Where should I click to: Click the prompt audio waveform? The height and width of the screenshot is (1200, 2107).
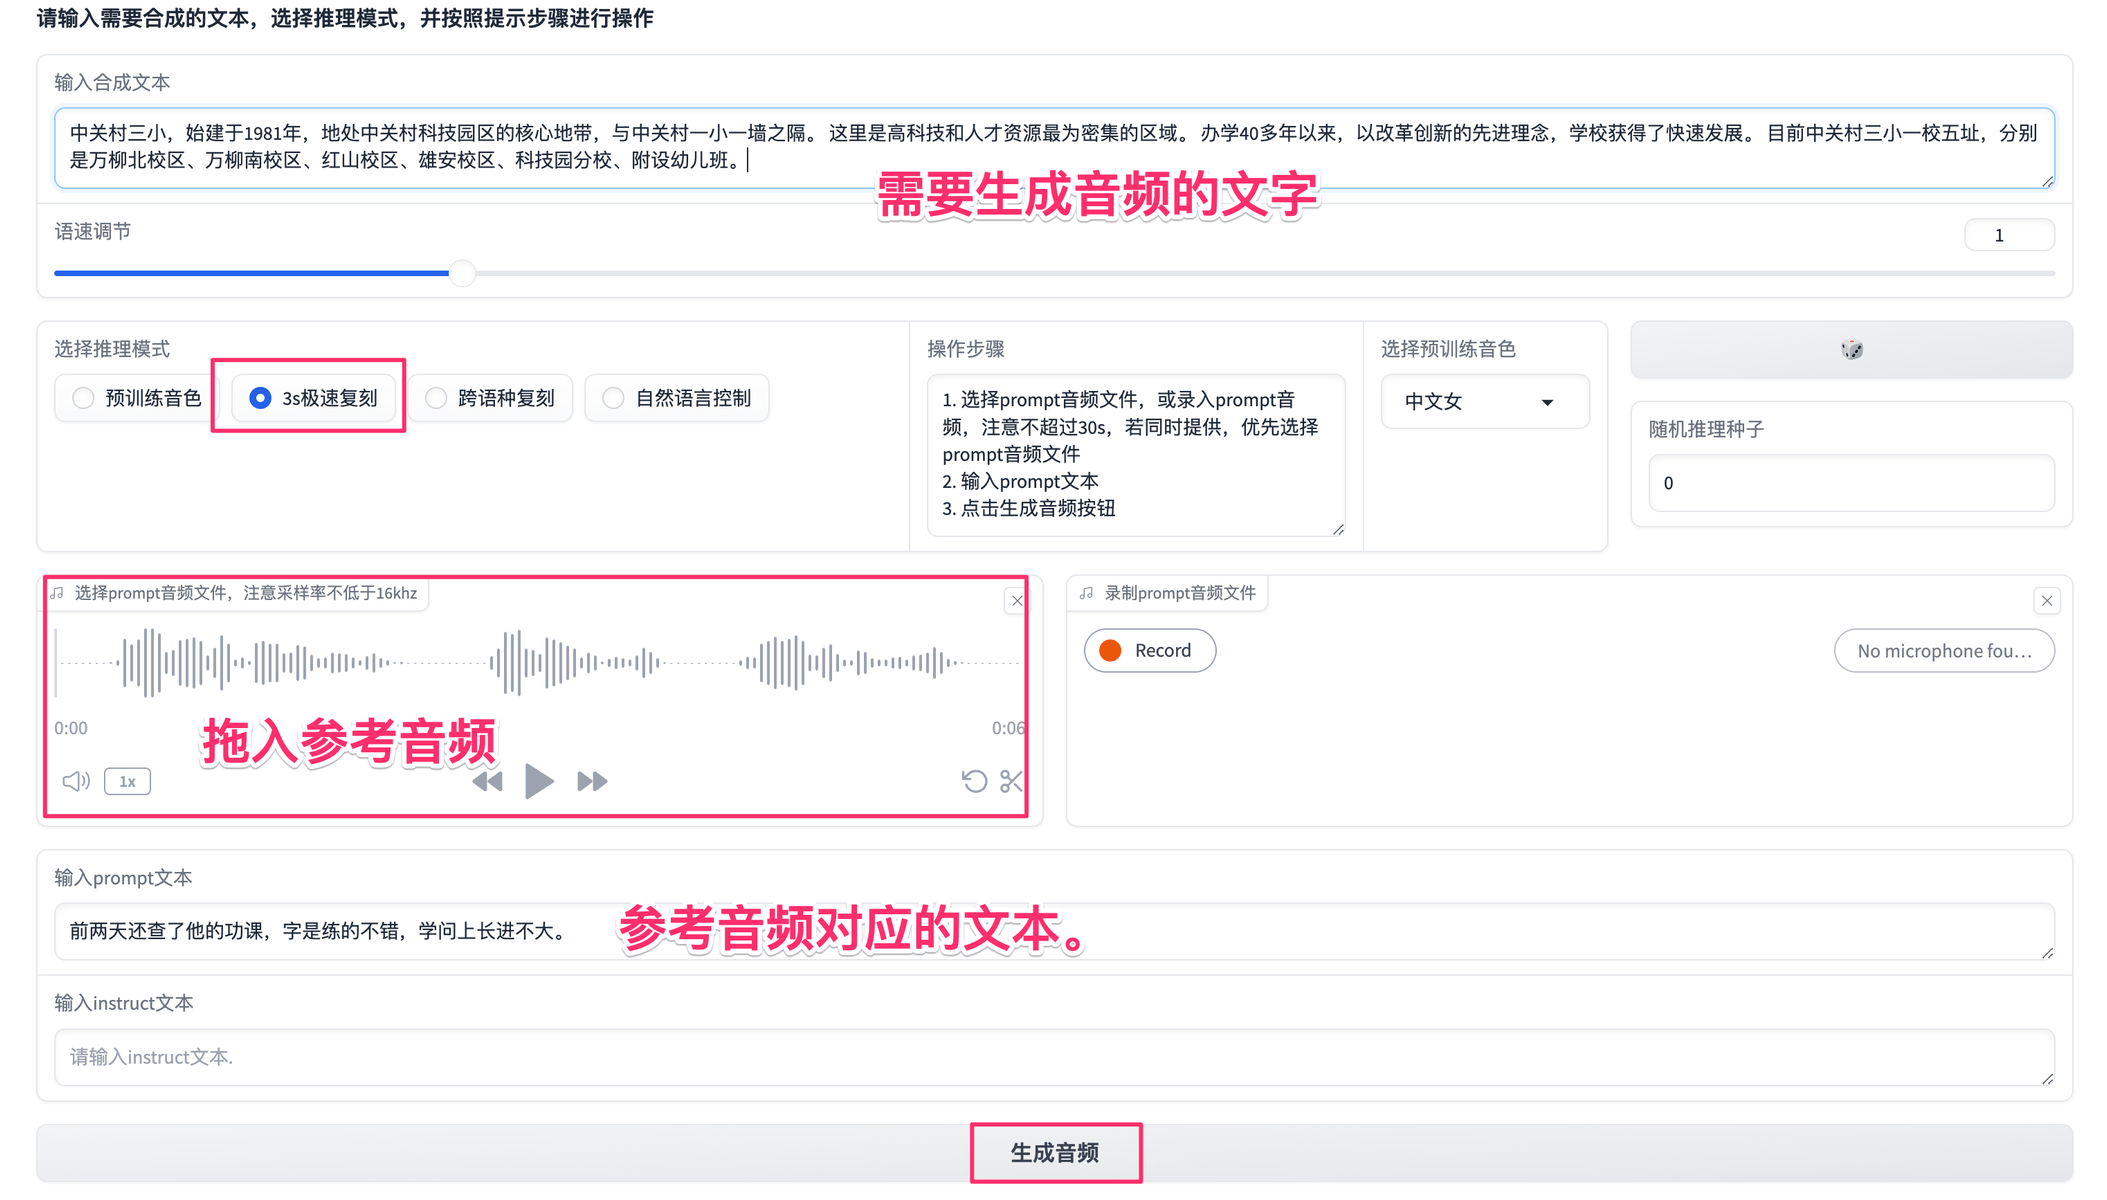(540, 662)
